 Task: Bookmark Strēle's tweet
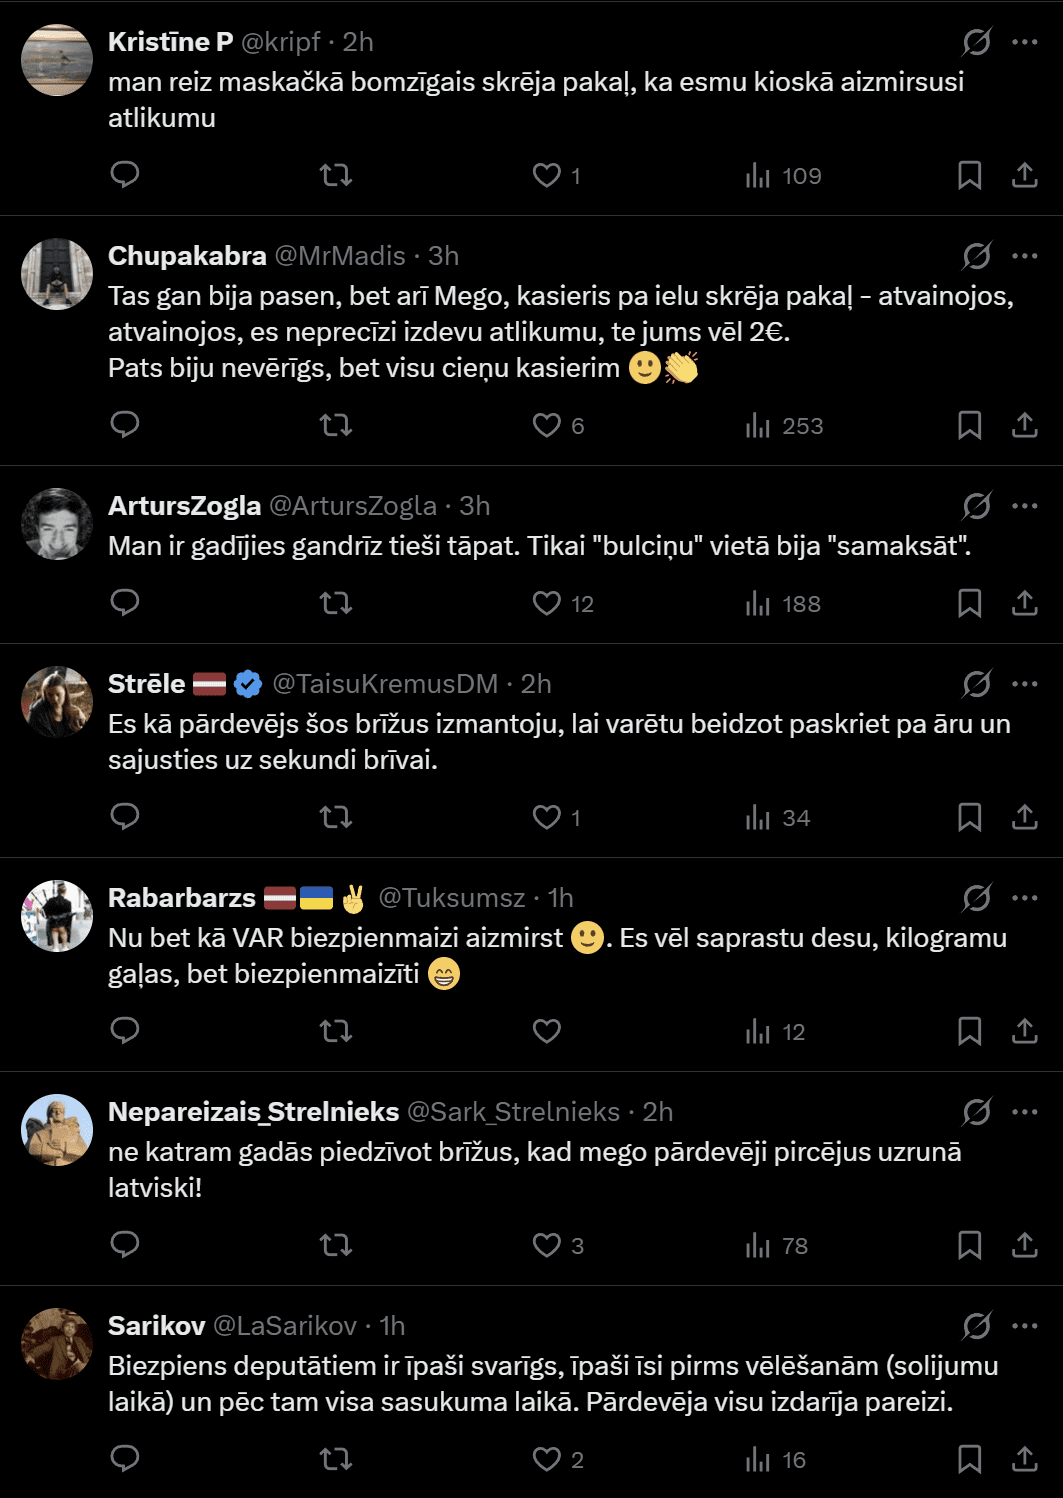(969, 817)
